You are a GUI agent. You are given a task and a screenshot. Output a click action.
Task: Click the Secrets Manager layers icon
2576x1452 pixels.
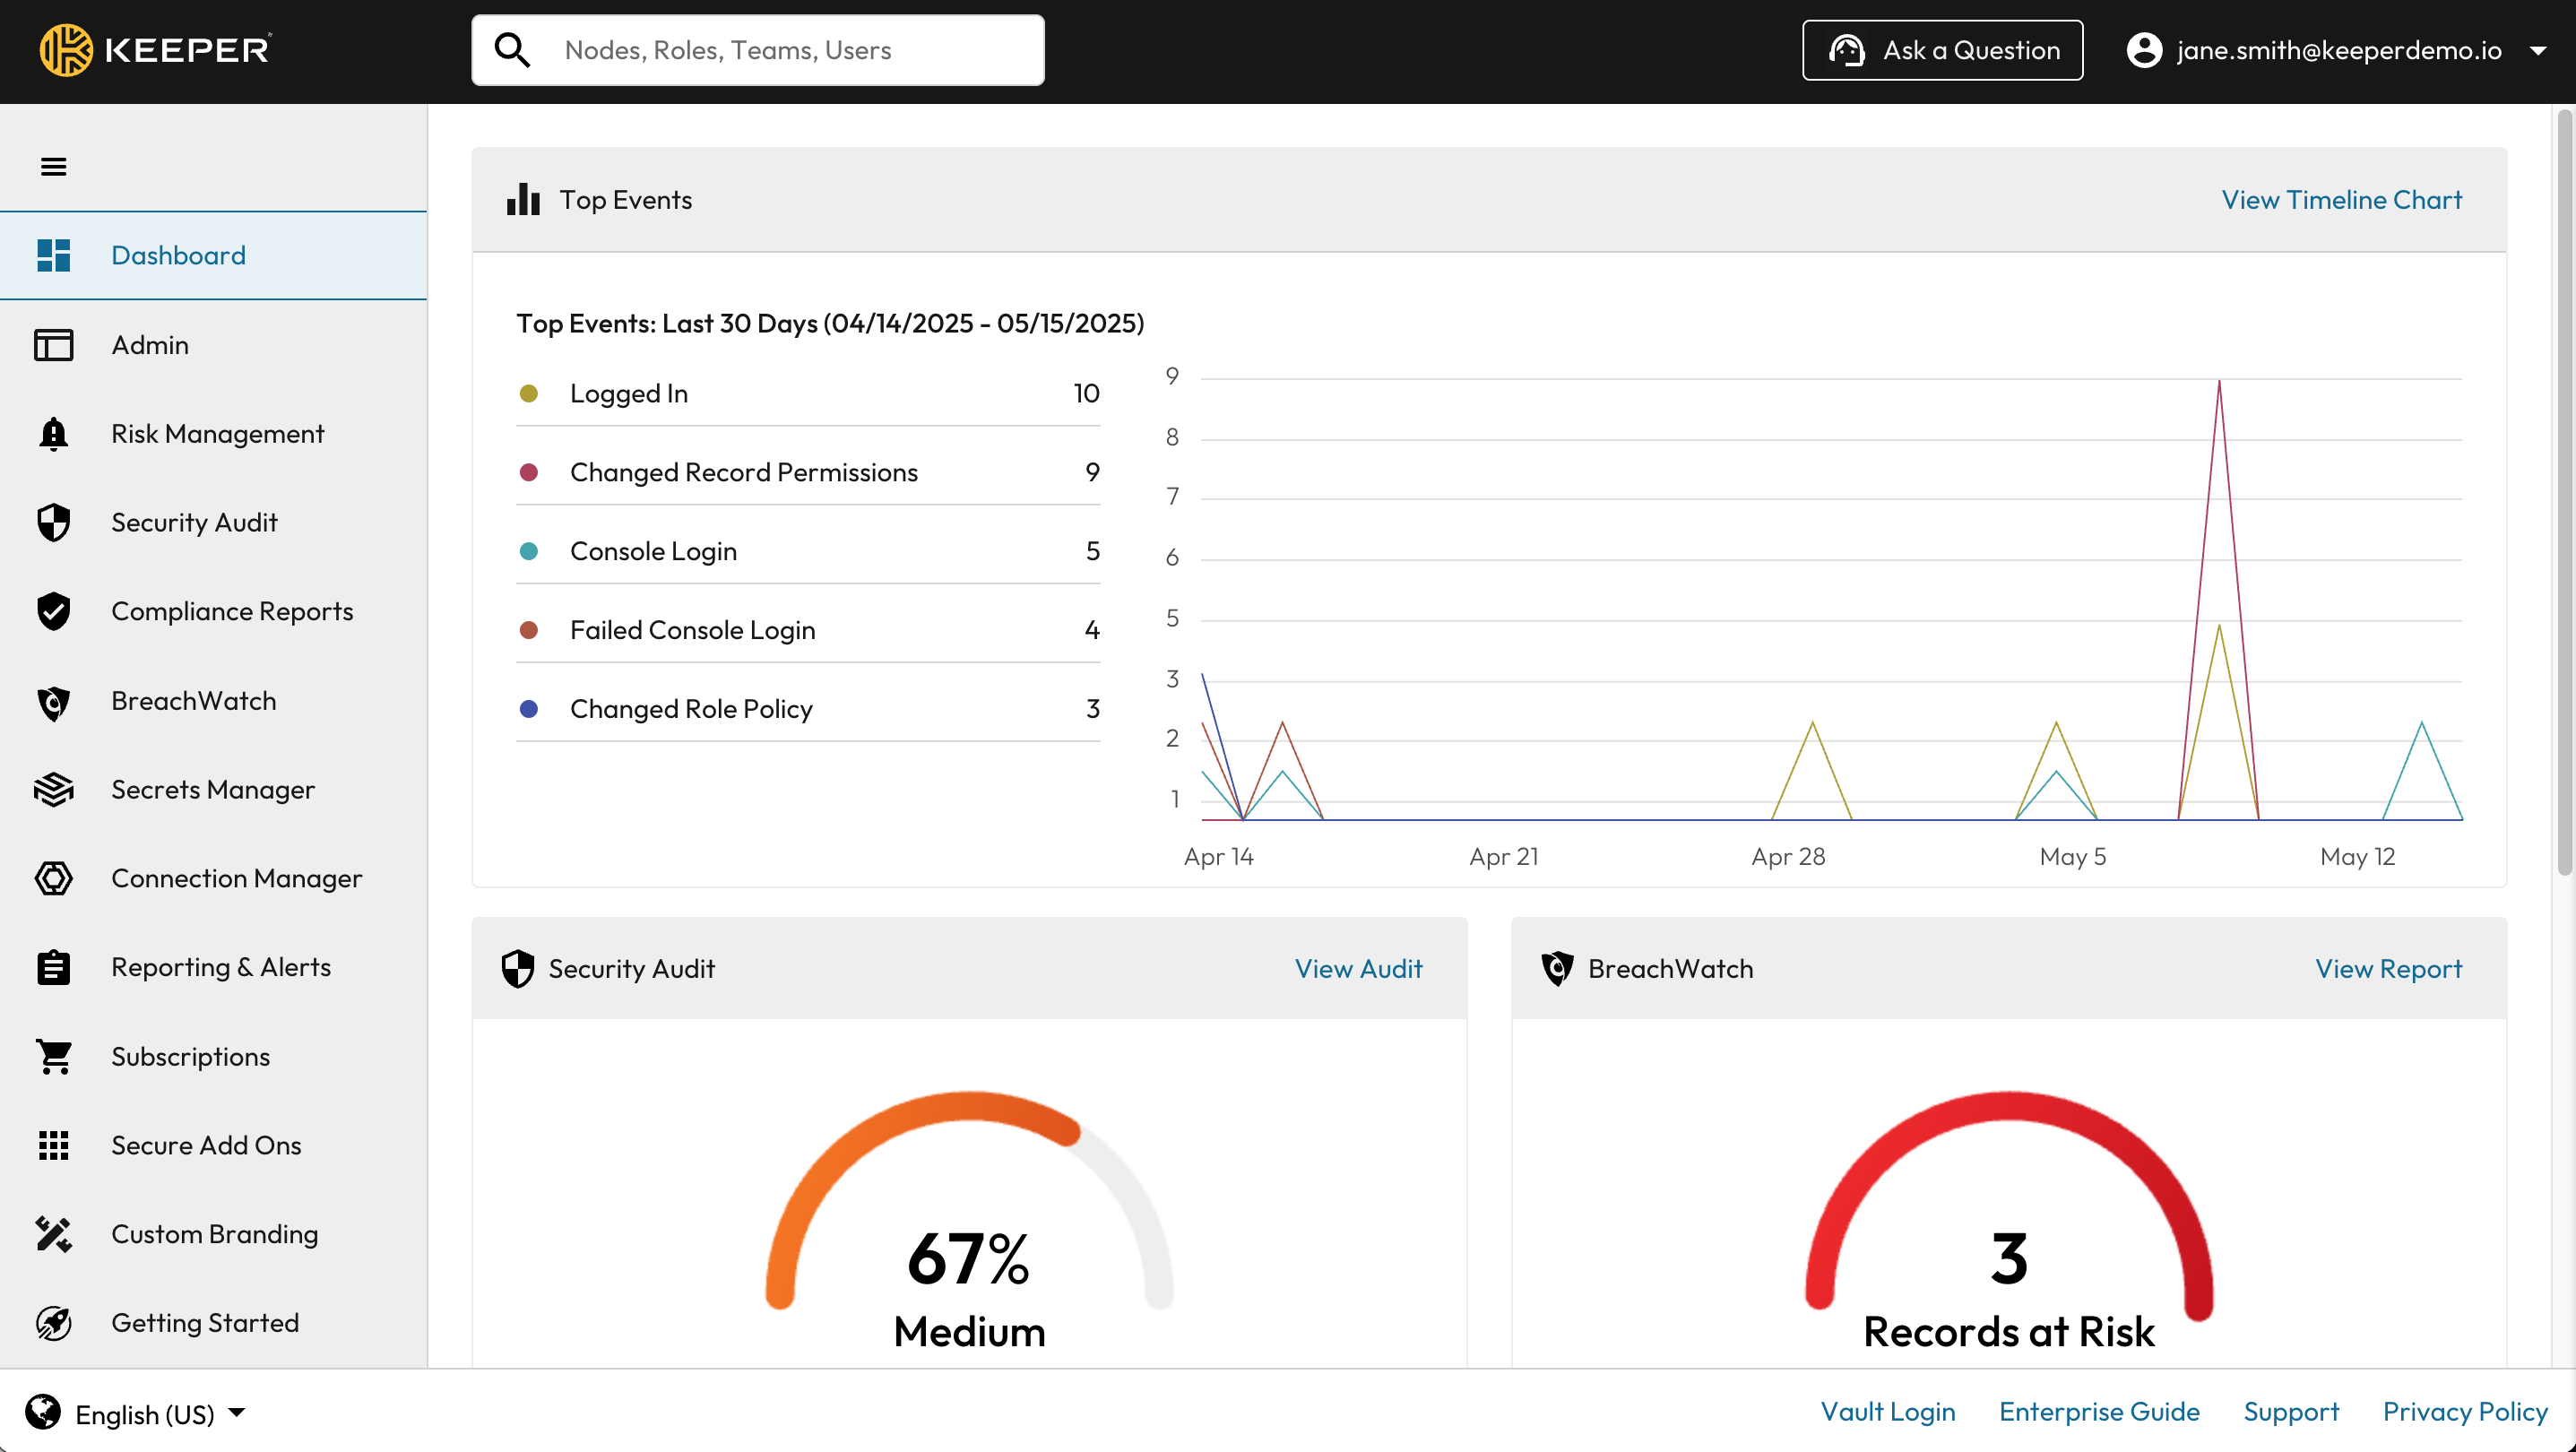54,790
